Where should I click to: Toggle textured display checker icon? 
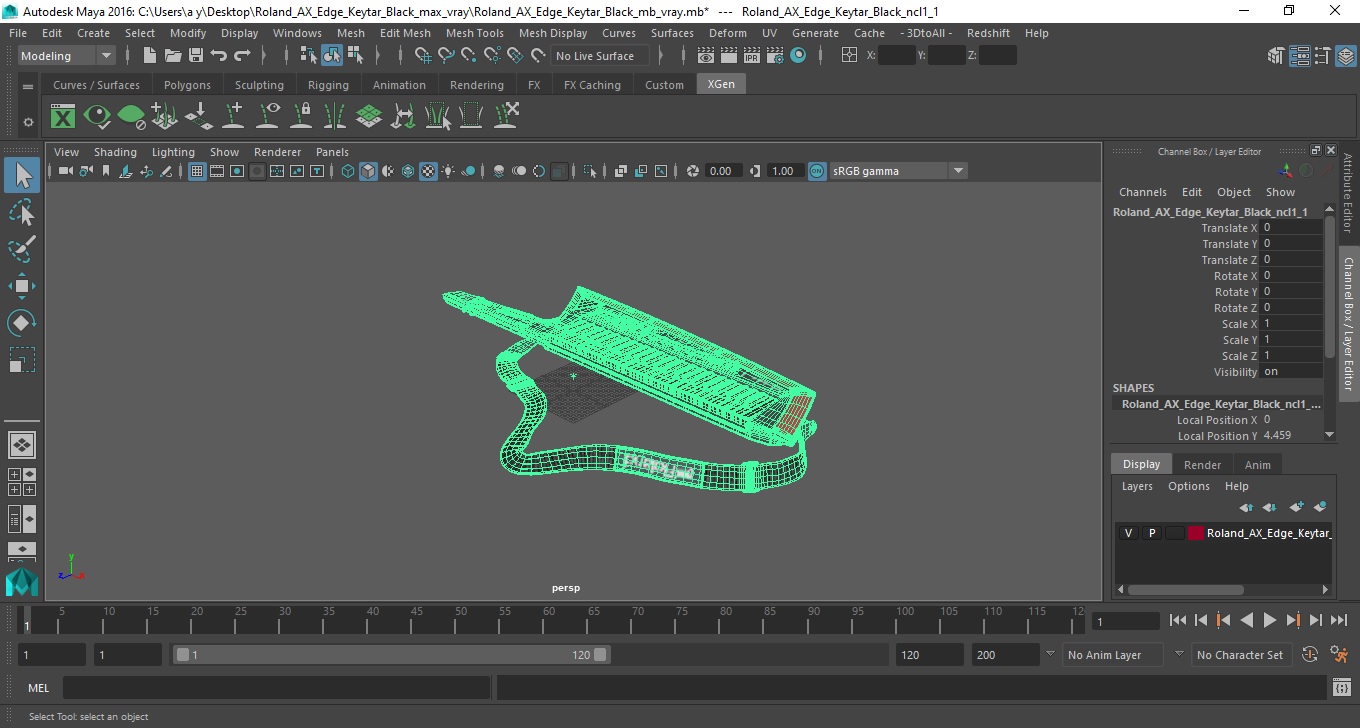428,171
